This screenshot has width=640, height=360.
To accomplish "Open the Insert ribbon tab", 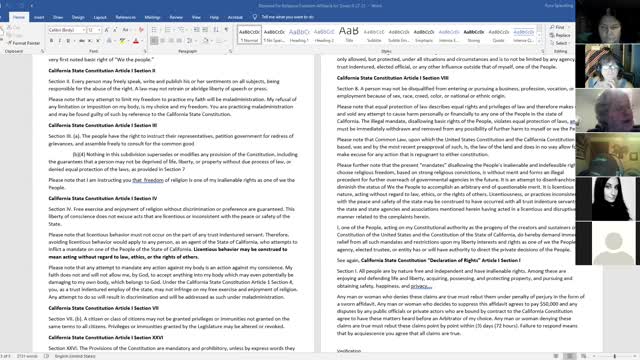I will 39,17.
